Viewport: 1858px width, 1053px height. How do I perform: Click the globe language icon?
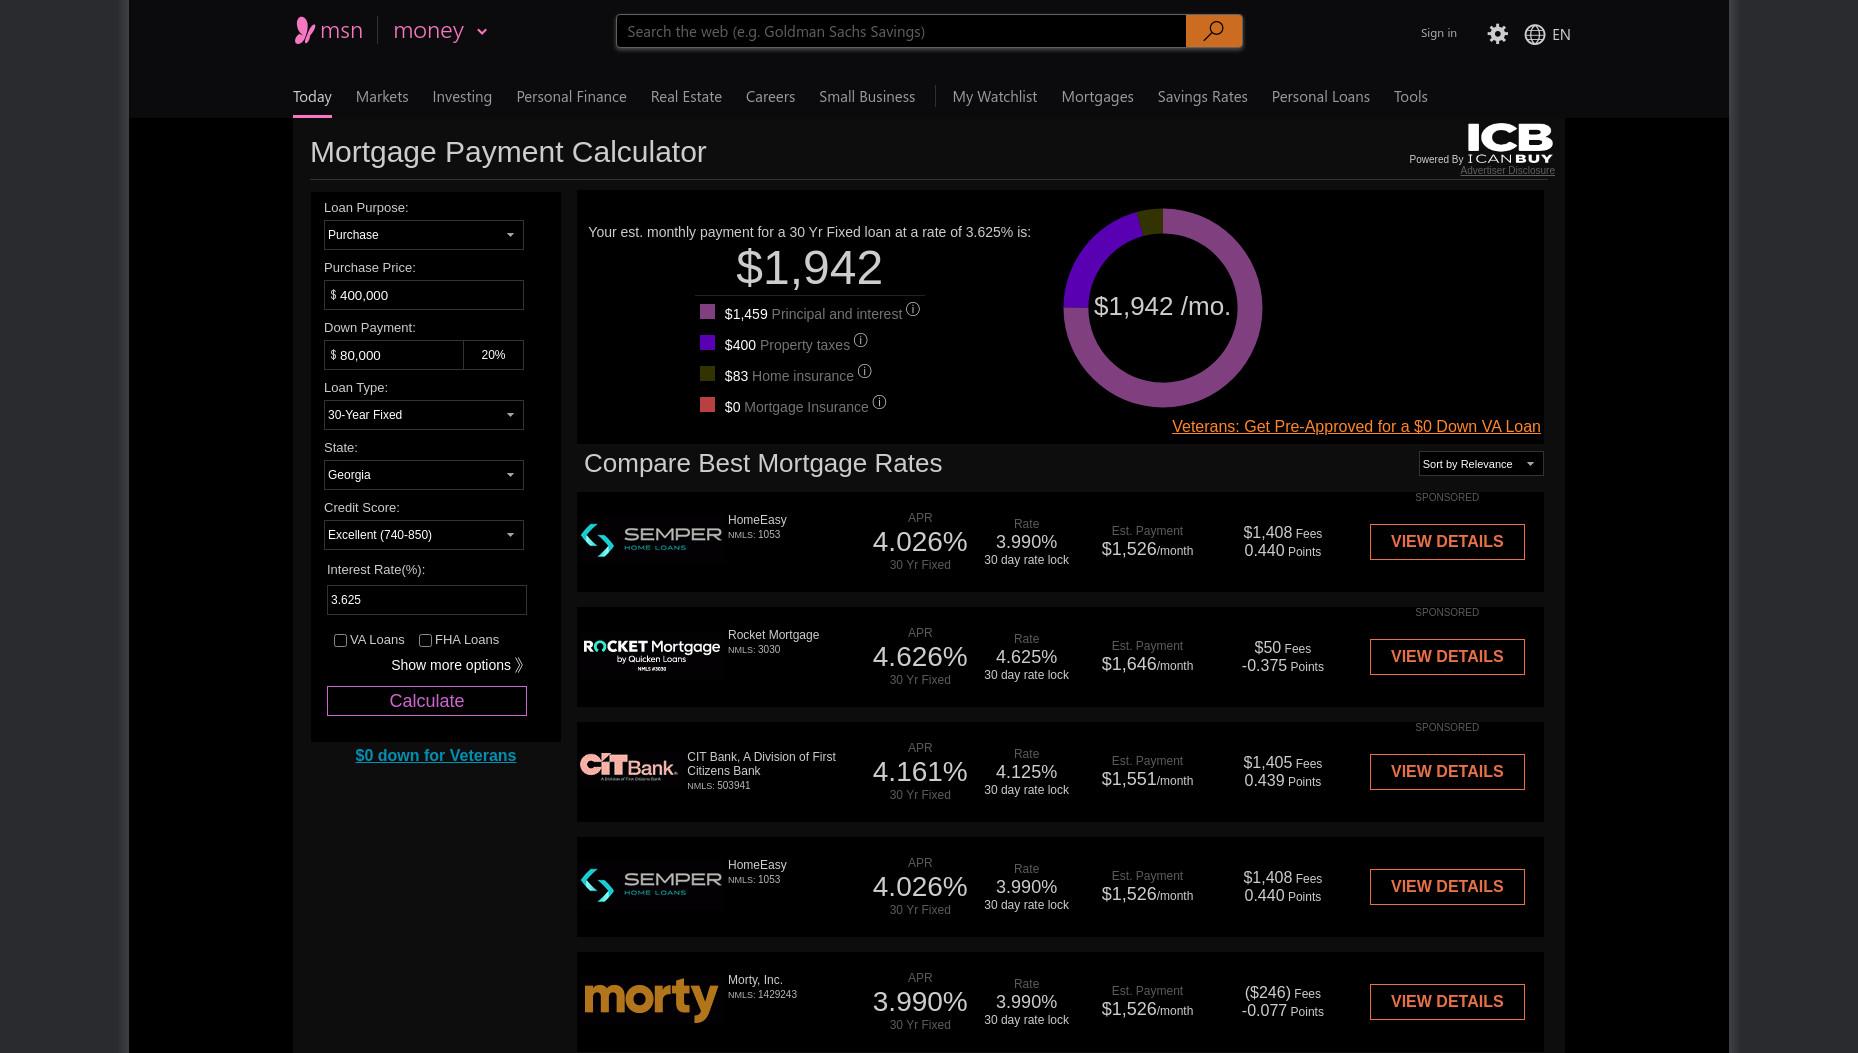click(1534, 35)
